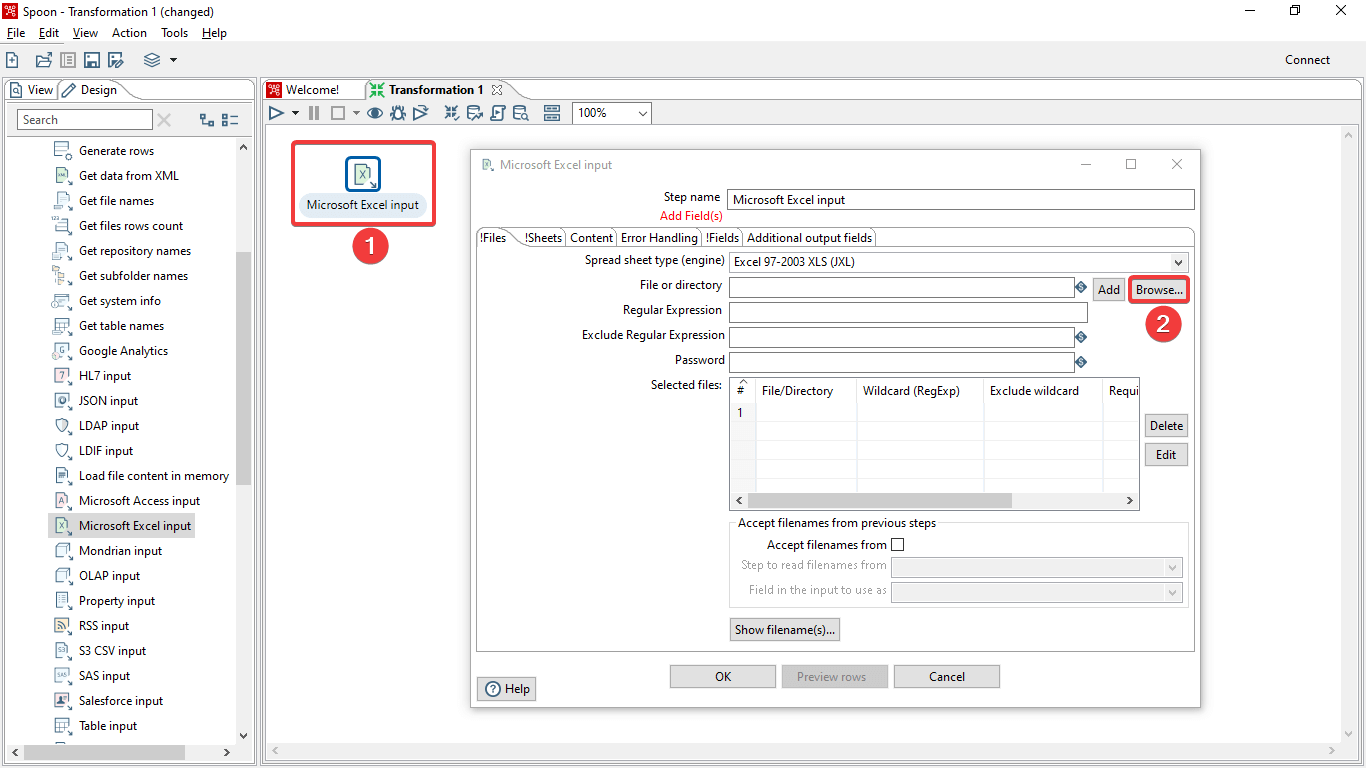
Task: Open the Edit menu
Action: [x=49, y=33]
